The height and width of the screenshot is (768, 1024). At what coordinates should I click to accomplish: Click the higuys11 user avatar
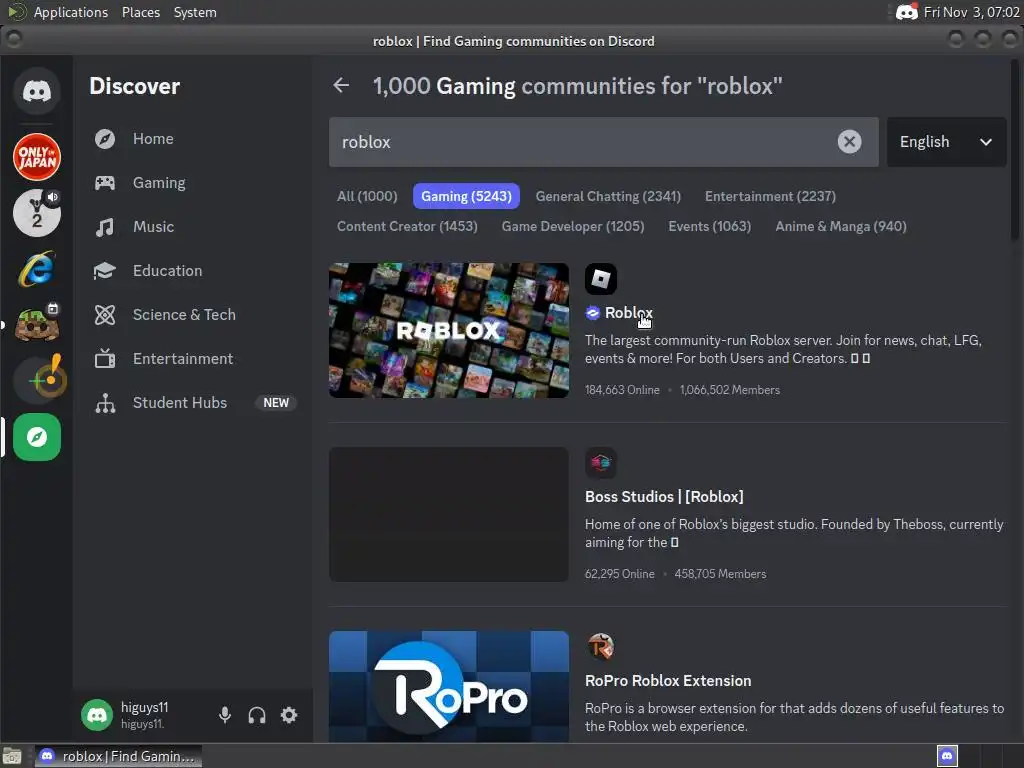pyautogui.click(x=97, y=715)
